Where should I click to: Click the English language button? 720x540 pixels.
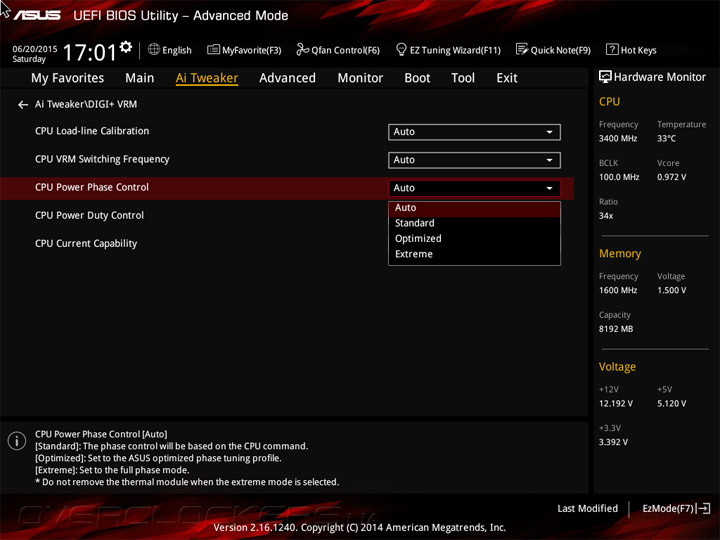(177, 50)
